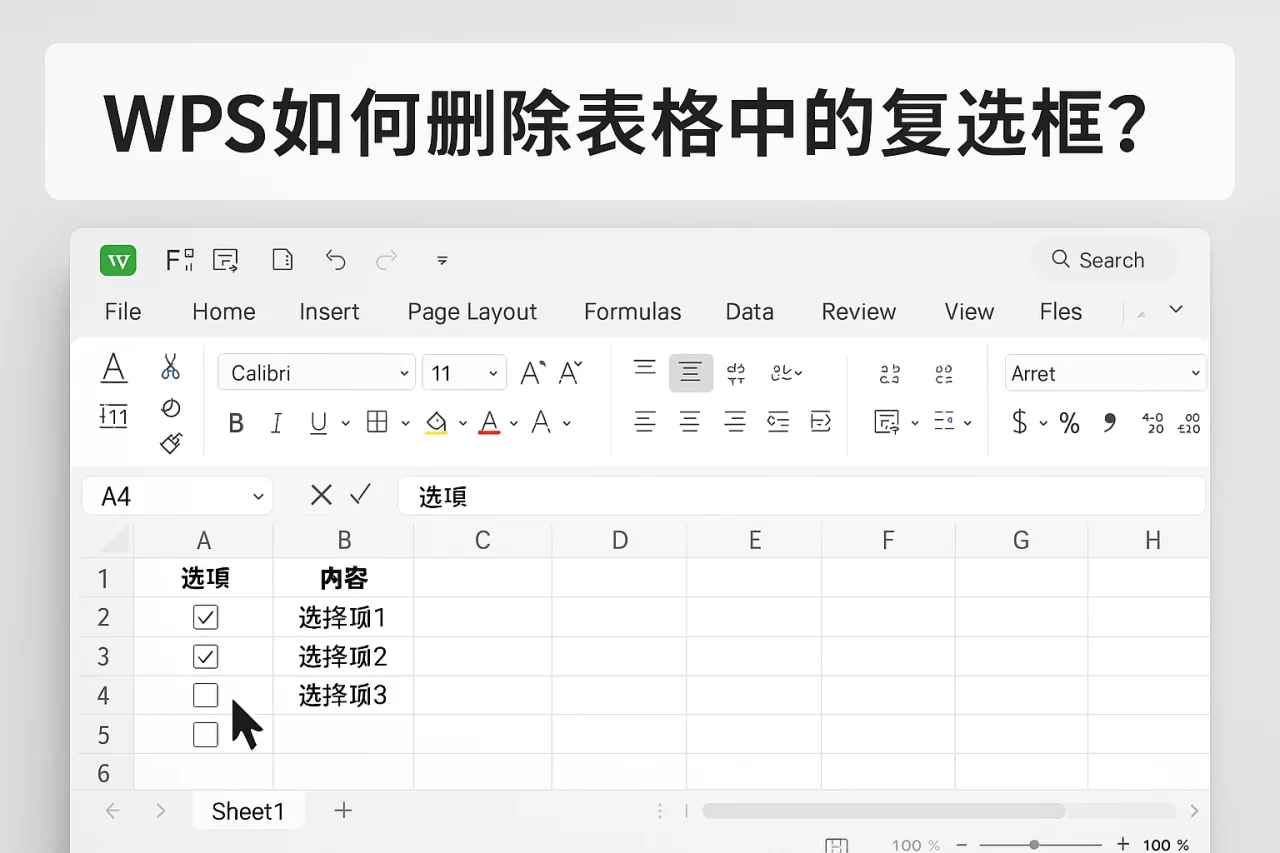Click the increase decimal places icon
1280x853 pixels.
pos(1153,422)
